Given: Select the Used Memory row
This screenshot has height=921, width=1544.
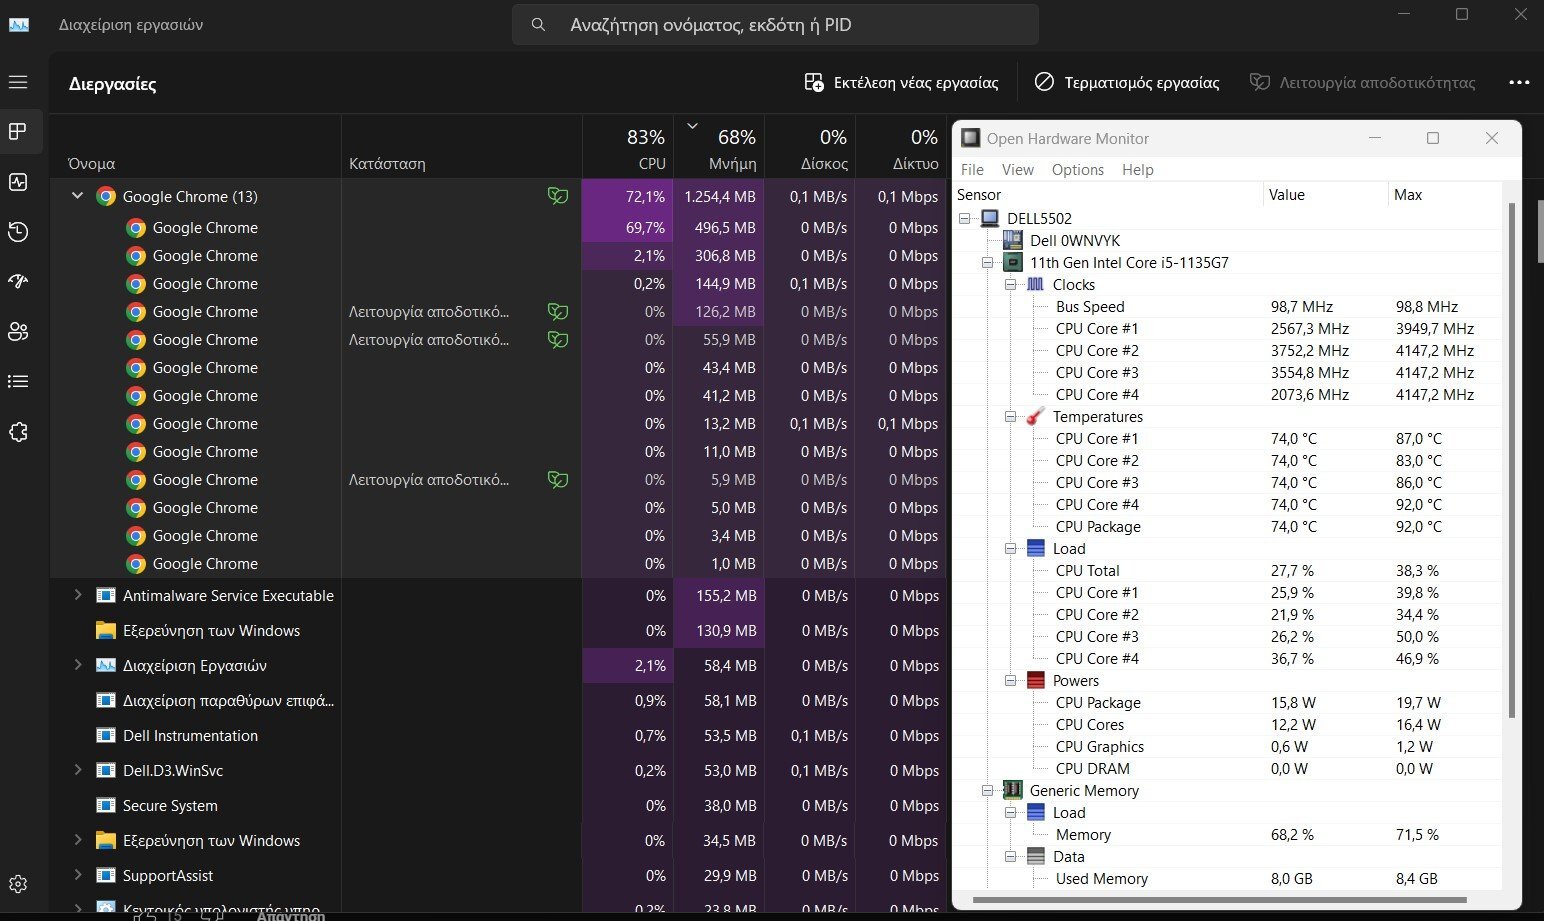Looking at the screenshot, I should click(x=1230, y=878).
